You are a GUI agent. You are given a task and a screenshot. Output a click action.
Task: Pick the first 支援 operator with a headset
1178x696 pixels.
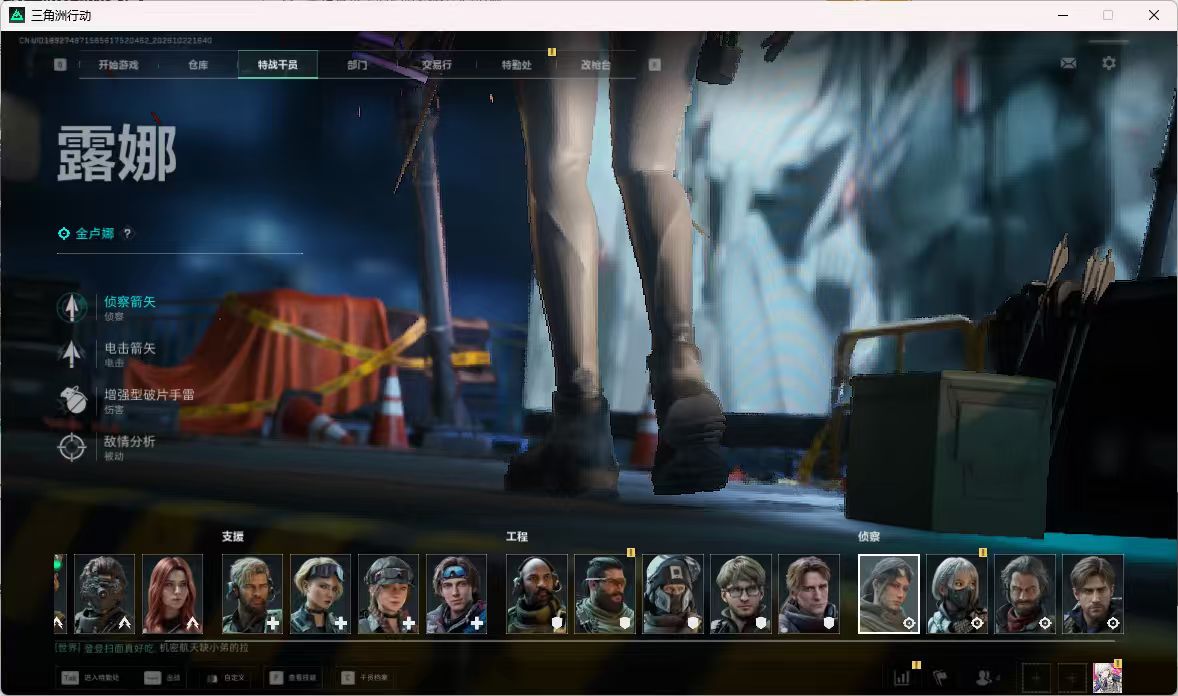pyautogui.click(x=252, y=594)
